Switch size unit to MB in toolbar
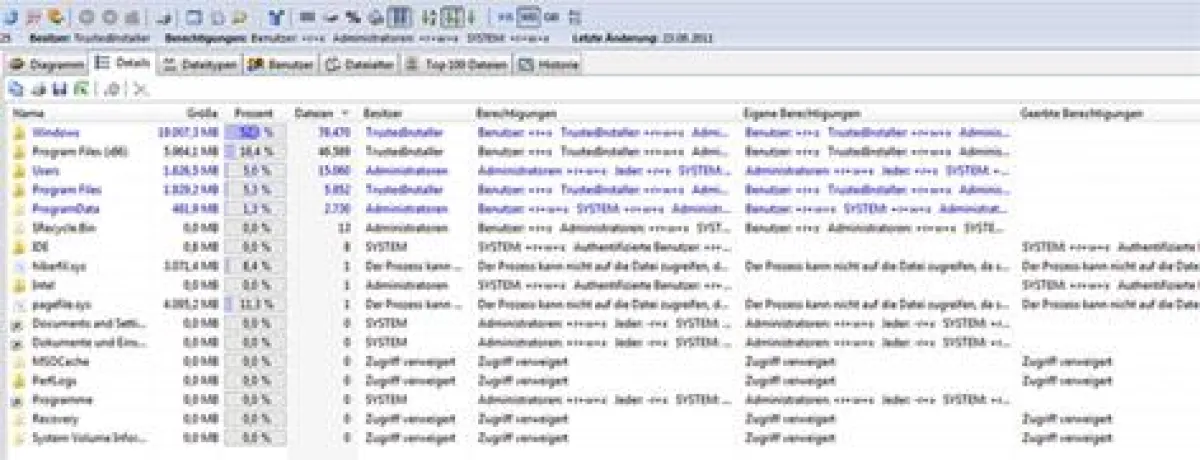 (x=530, y=17)
